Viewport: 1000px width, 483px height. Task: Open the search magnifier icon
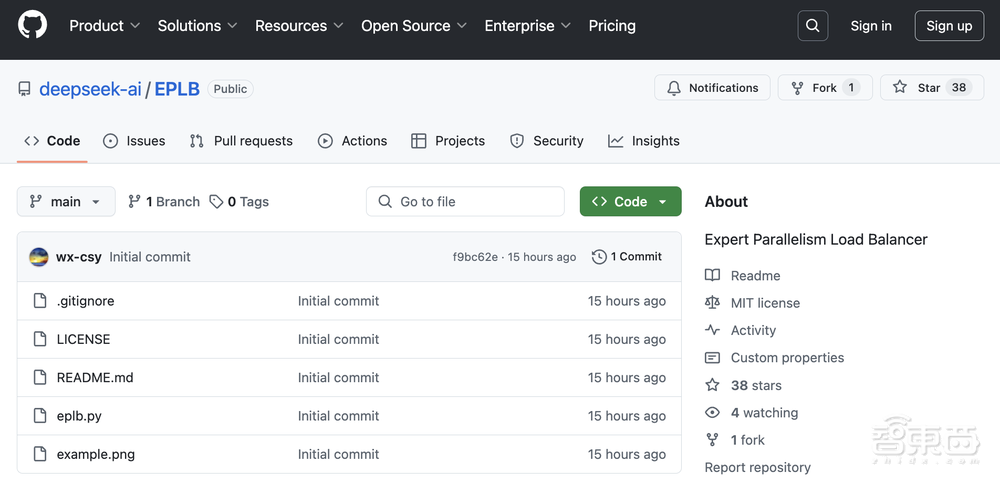point(813,26)
